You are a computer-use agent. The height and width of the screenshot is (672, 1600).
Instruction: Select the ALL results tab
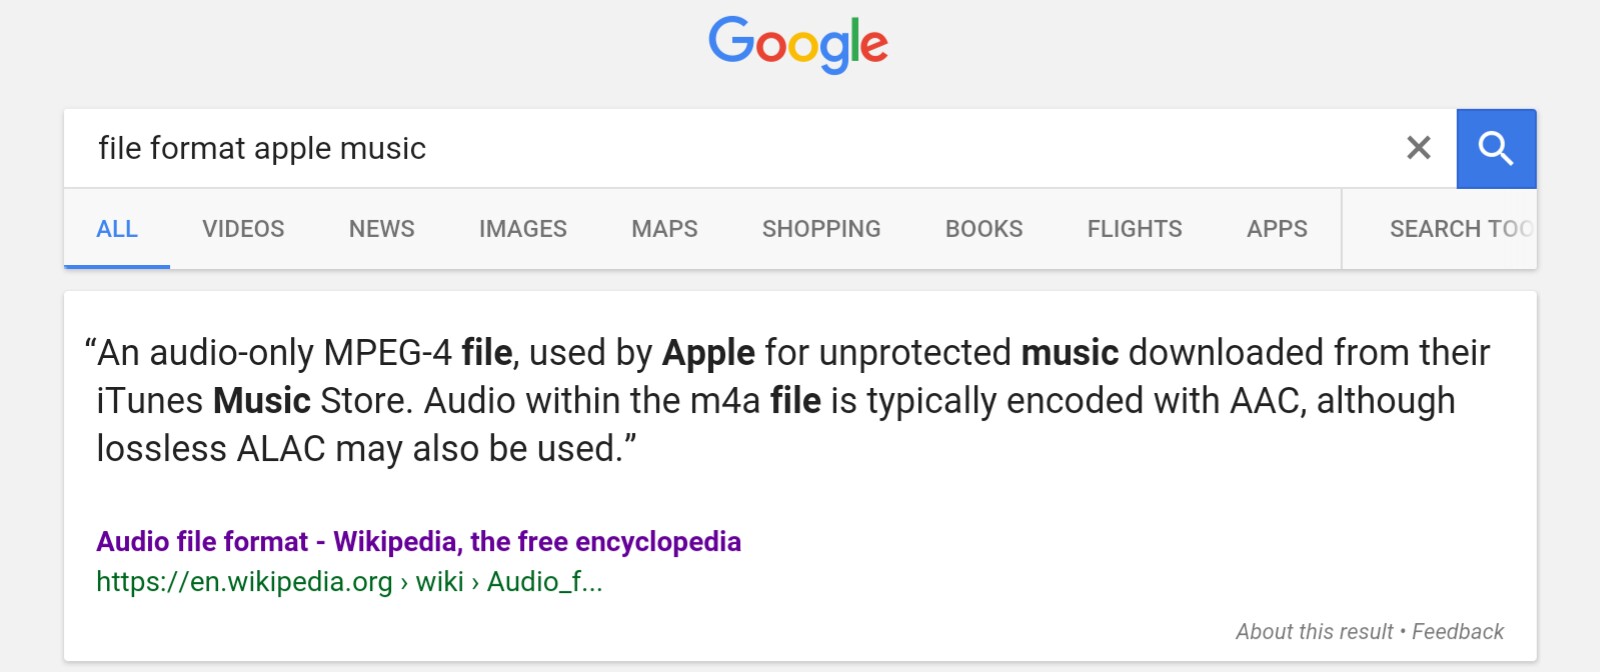tap(117, 229)
